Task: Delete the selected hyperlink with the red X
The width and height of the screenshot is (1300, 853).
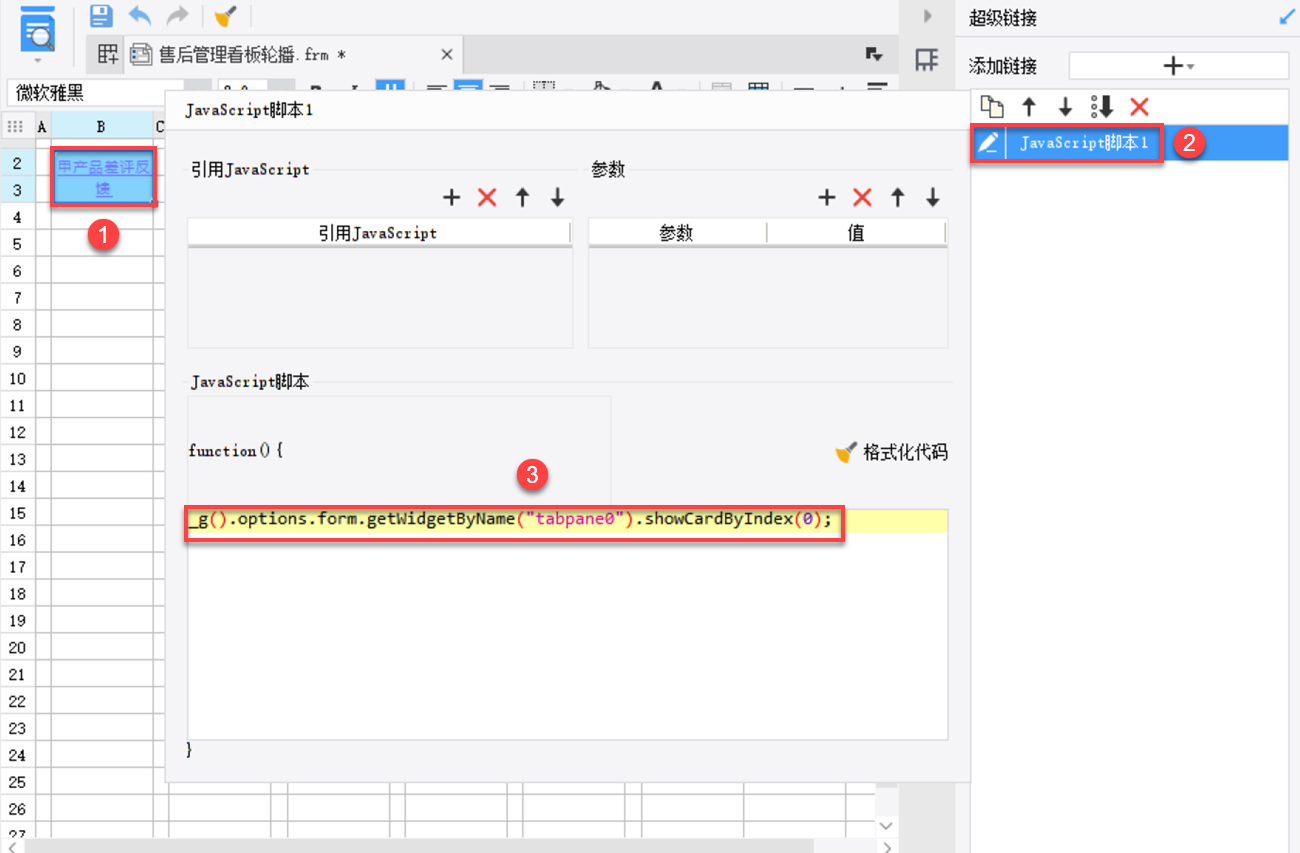Action: 1139,107
